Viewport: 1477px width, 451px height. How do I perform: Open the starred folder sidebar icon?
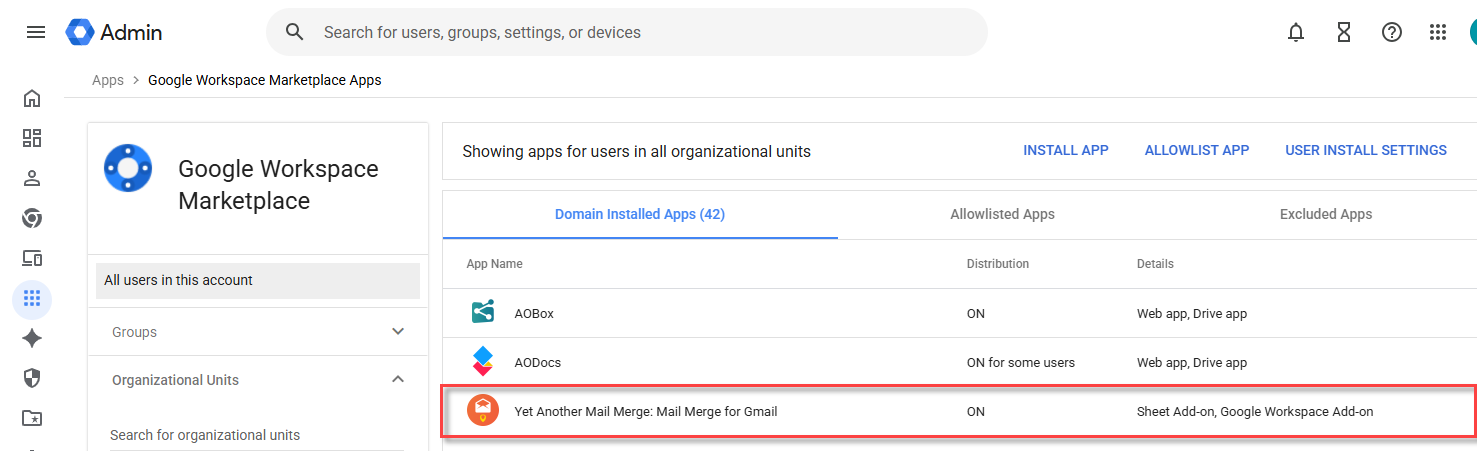pos(32,418)
